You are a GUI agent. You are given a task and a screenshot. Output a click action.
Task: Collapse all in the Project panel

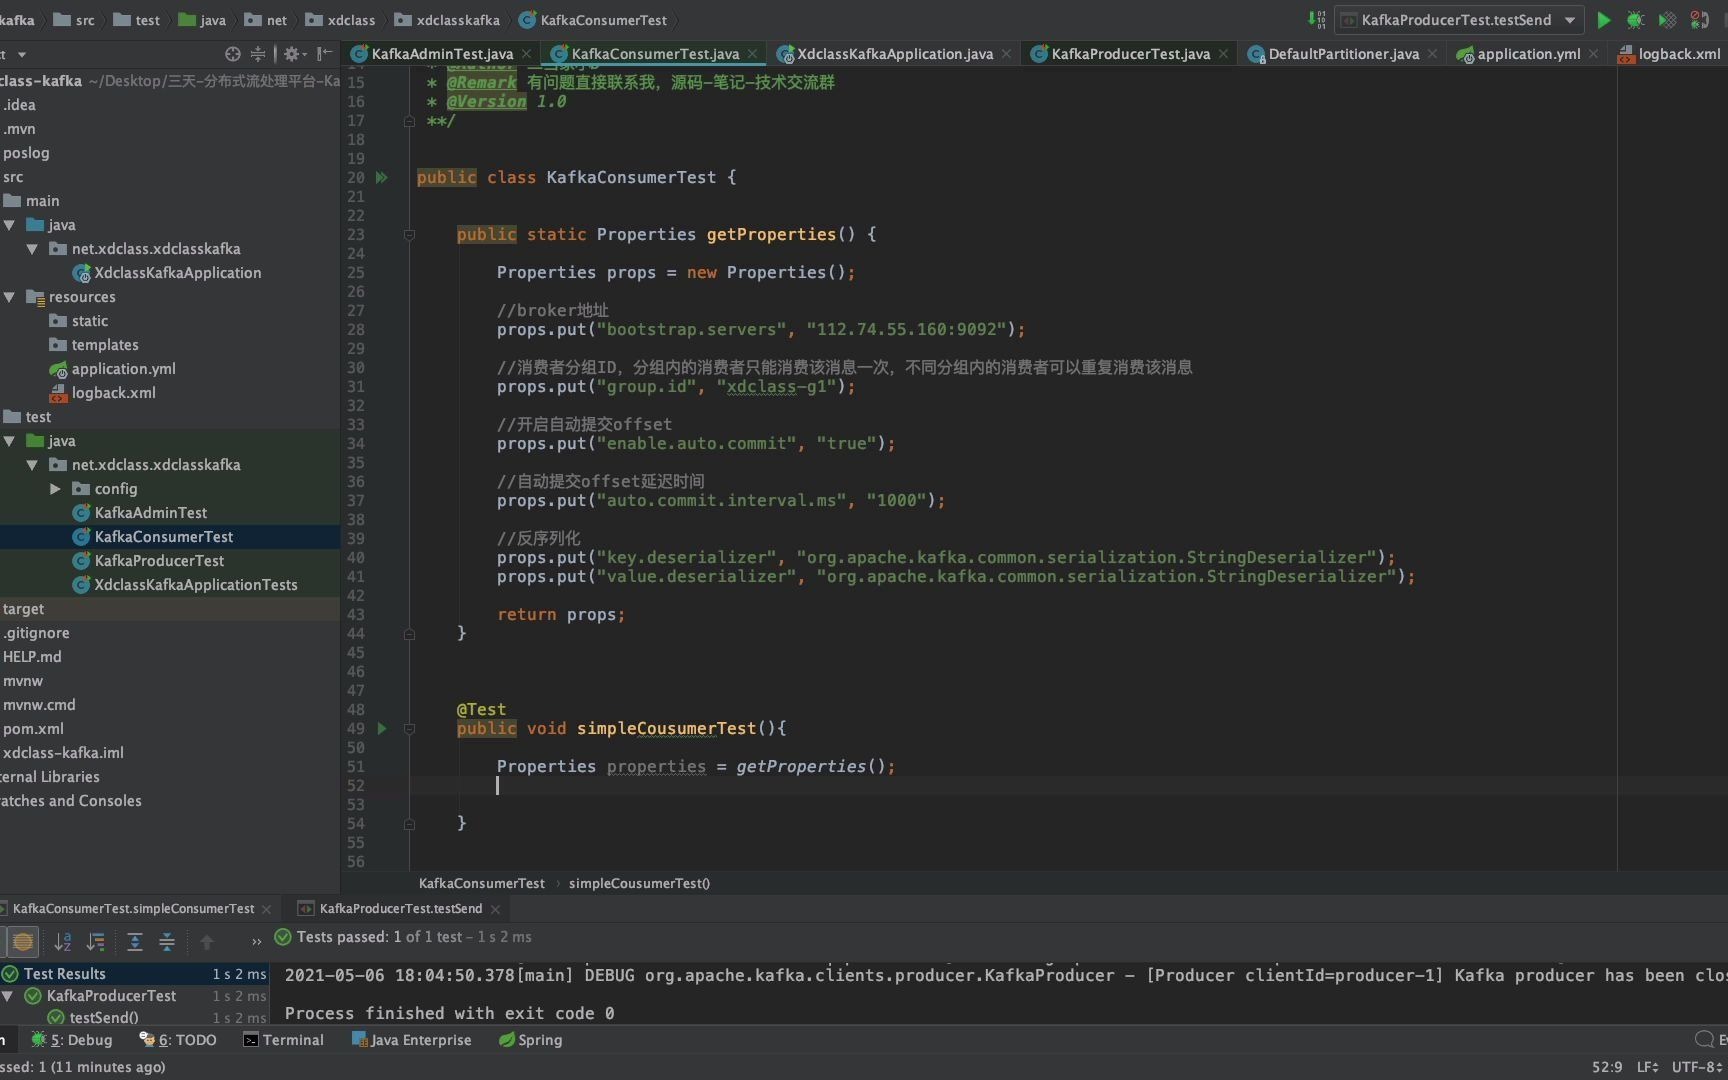coord(258,54)
